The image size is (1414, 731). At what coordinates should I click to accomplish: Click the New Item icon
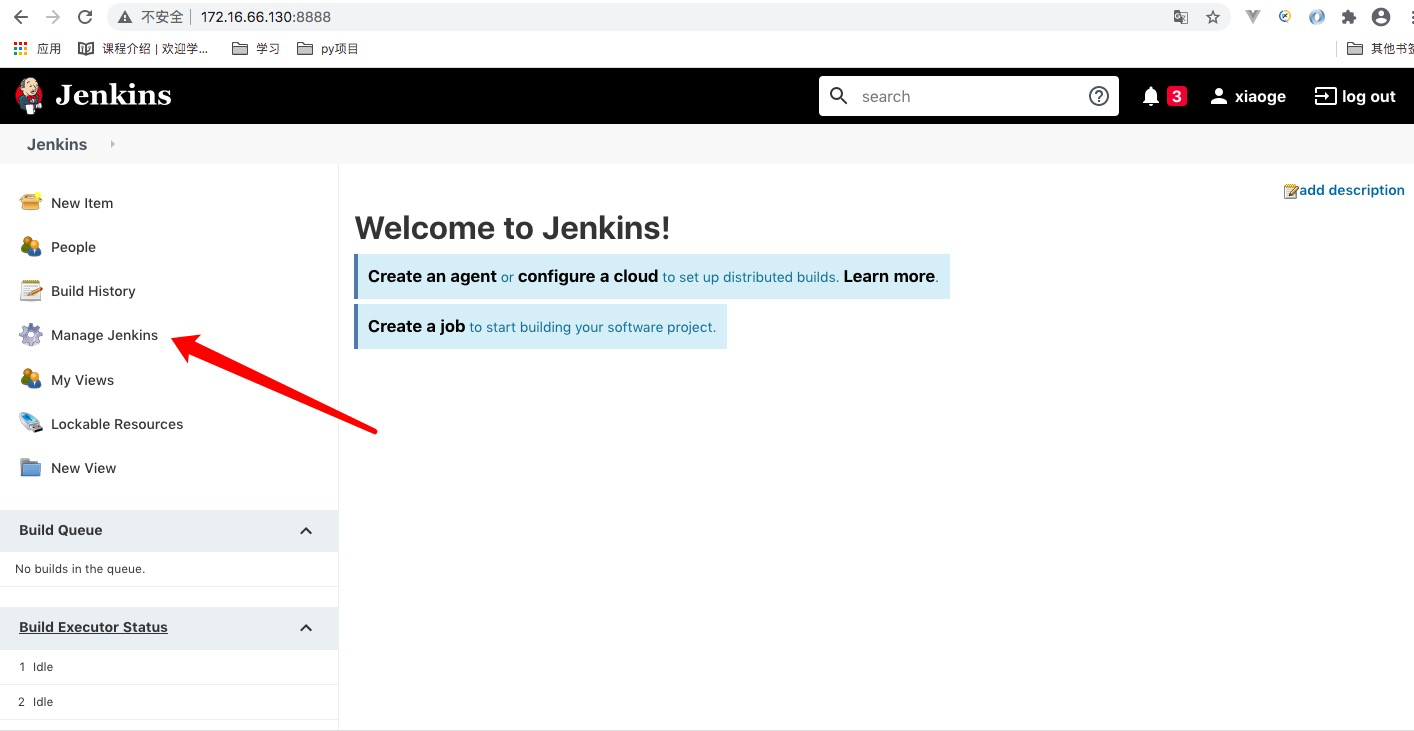[31, 202]
